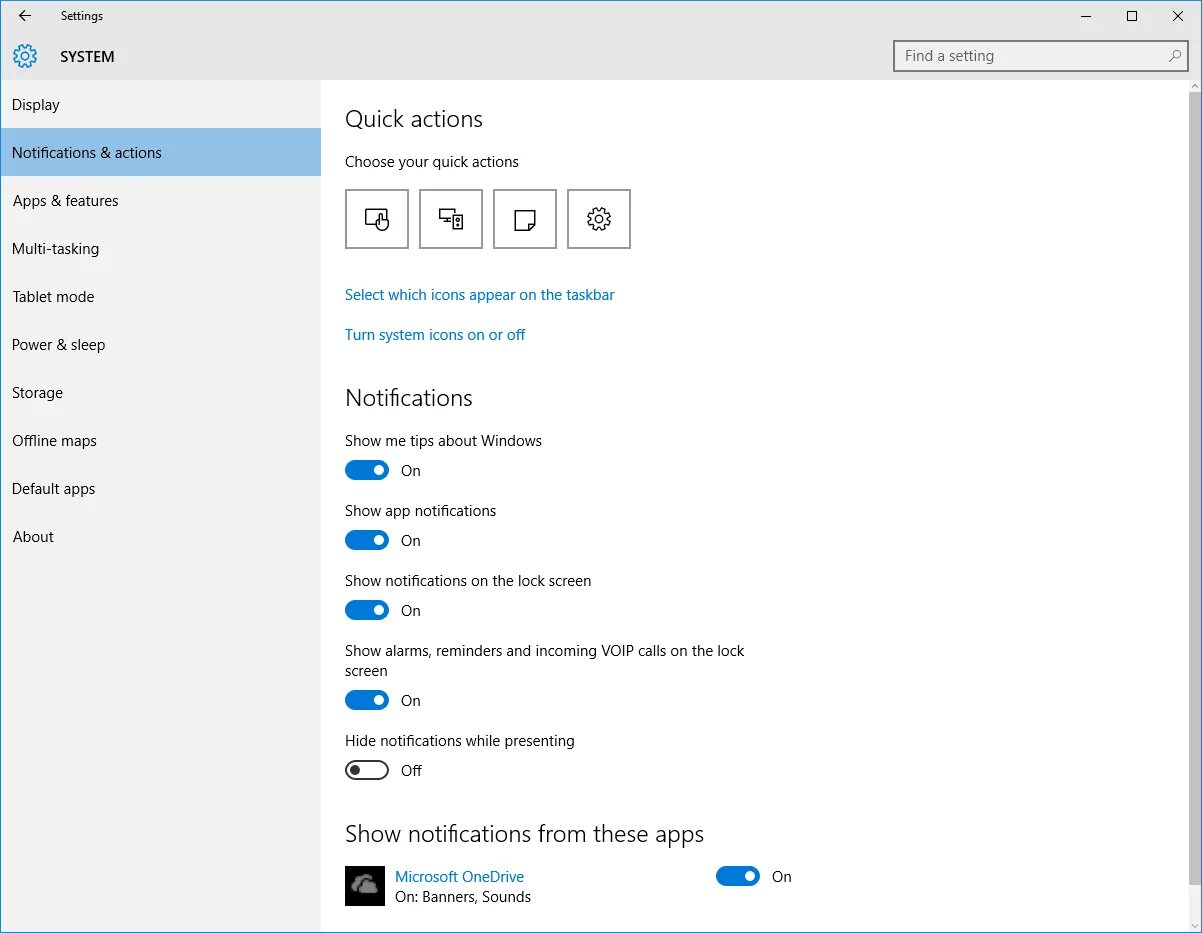This screenshot has height=933, width=1202.
Task: Select the Connect quick action tile
Action: pyautogui.click(x=451, y=219)
